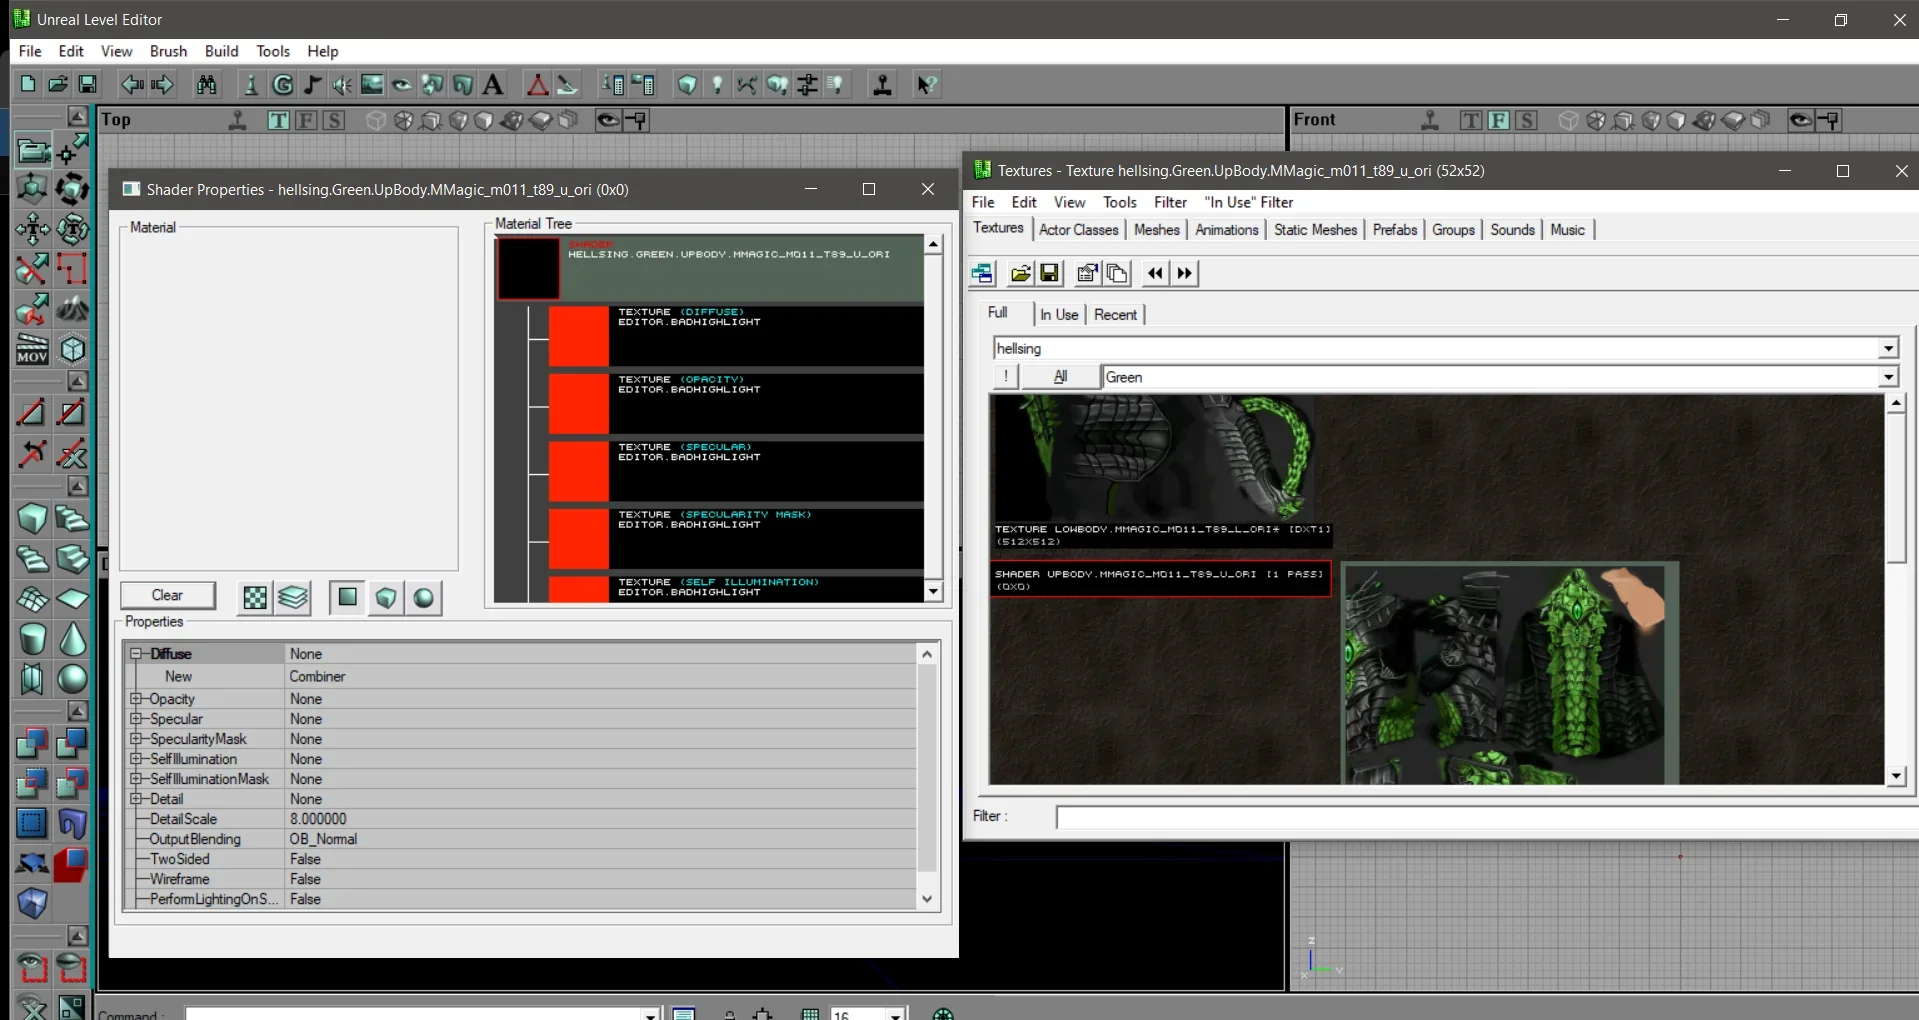Click the Material Tree scroll down arrow
1919x1020 pixels.
point(933,591)
